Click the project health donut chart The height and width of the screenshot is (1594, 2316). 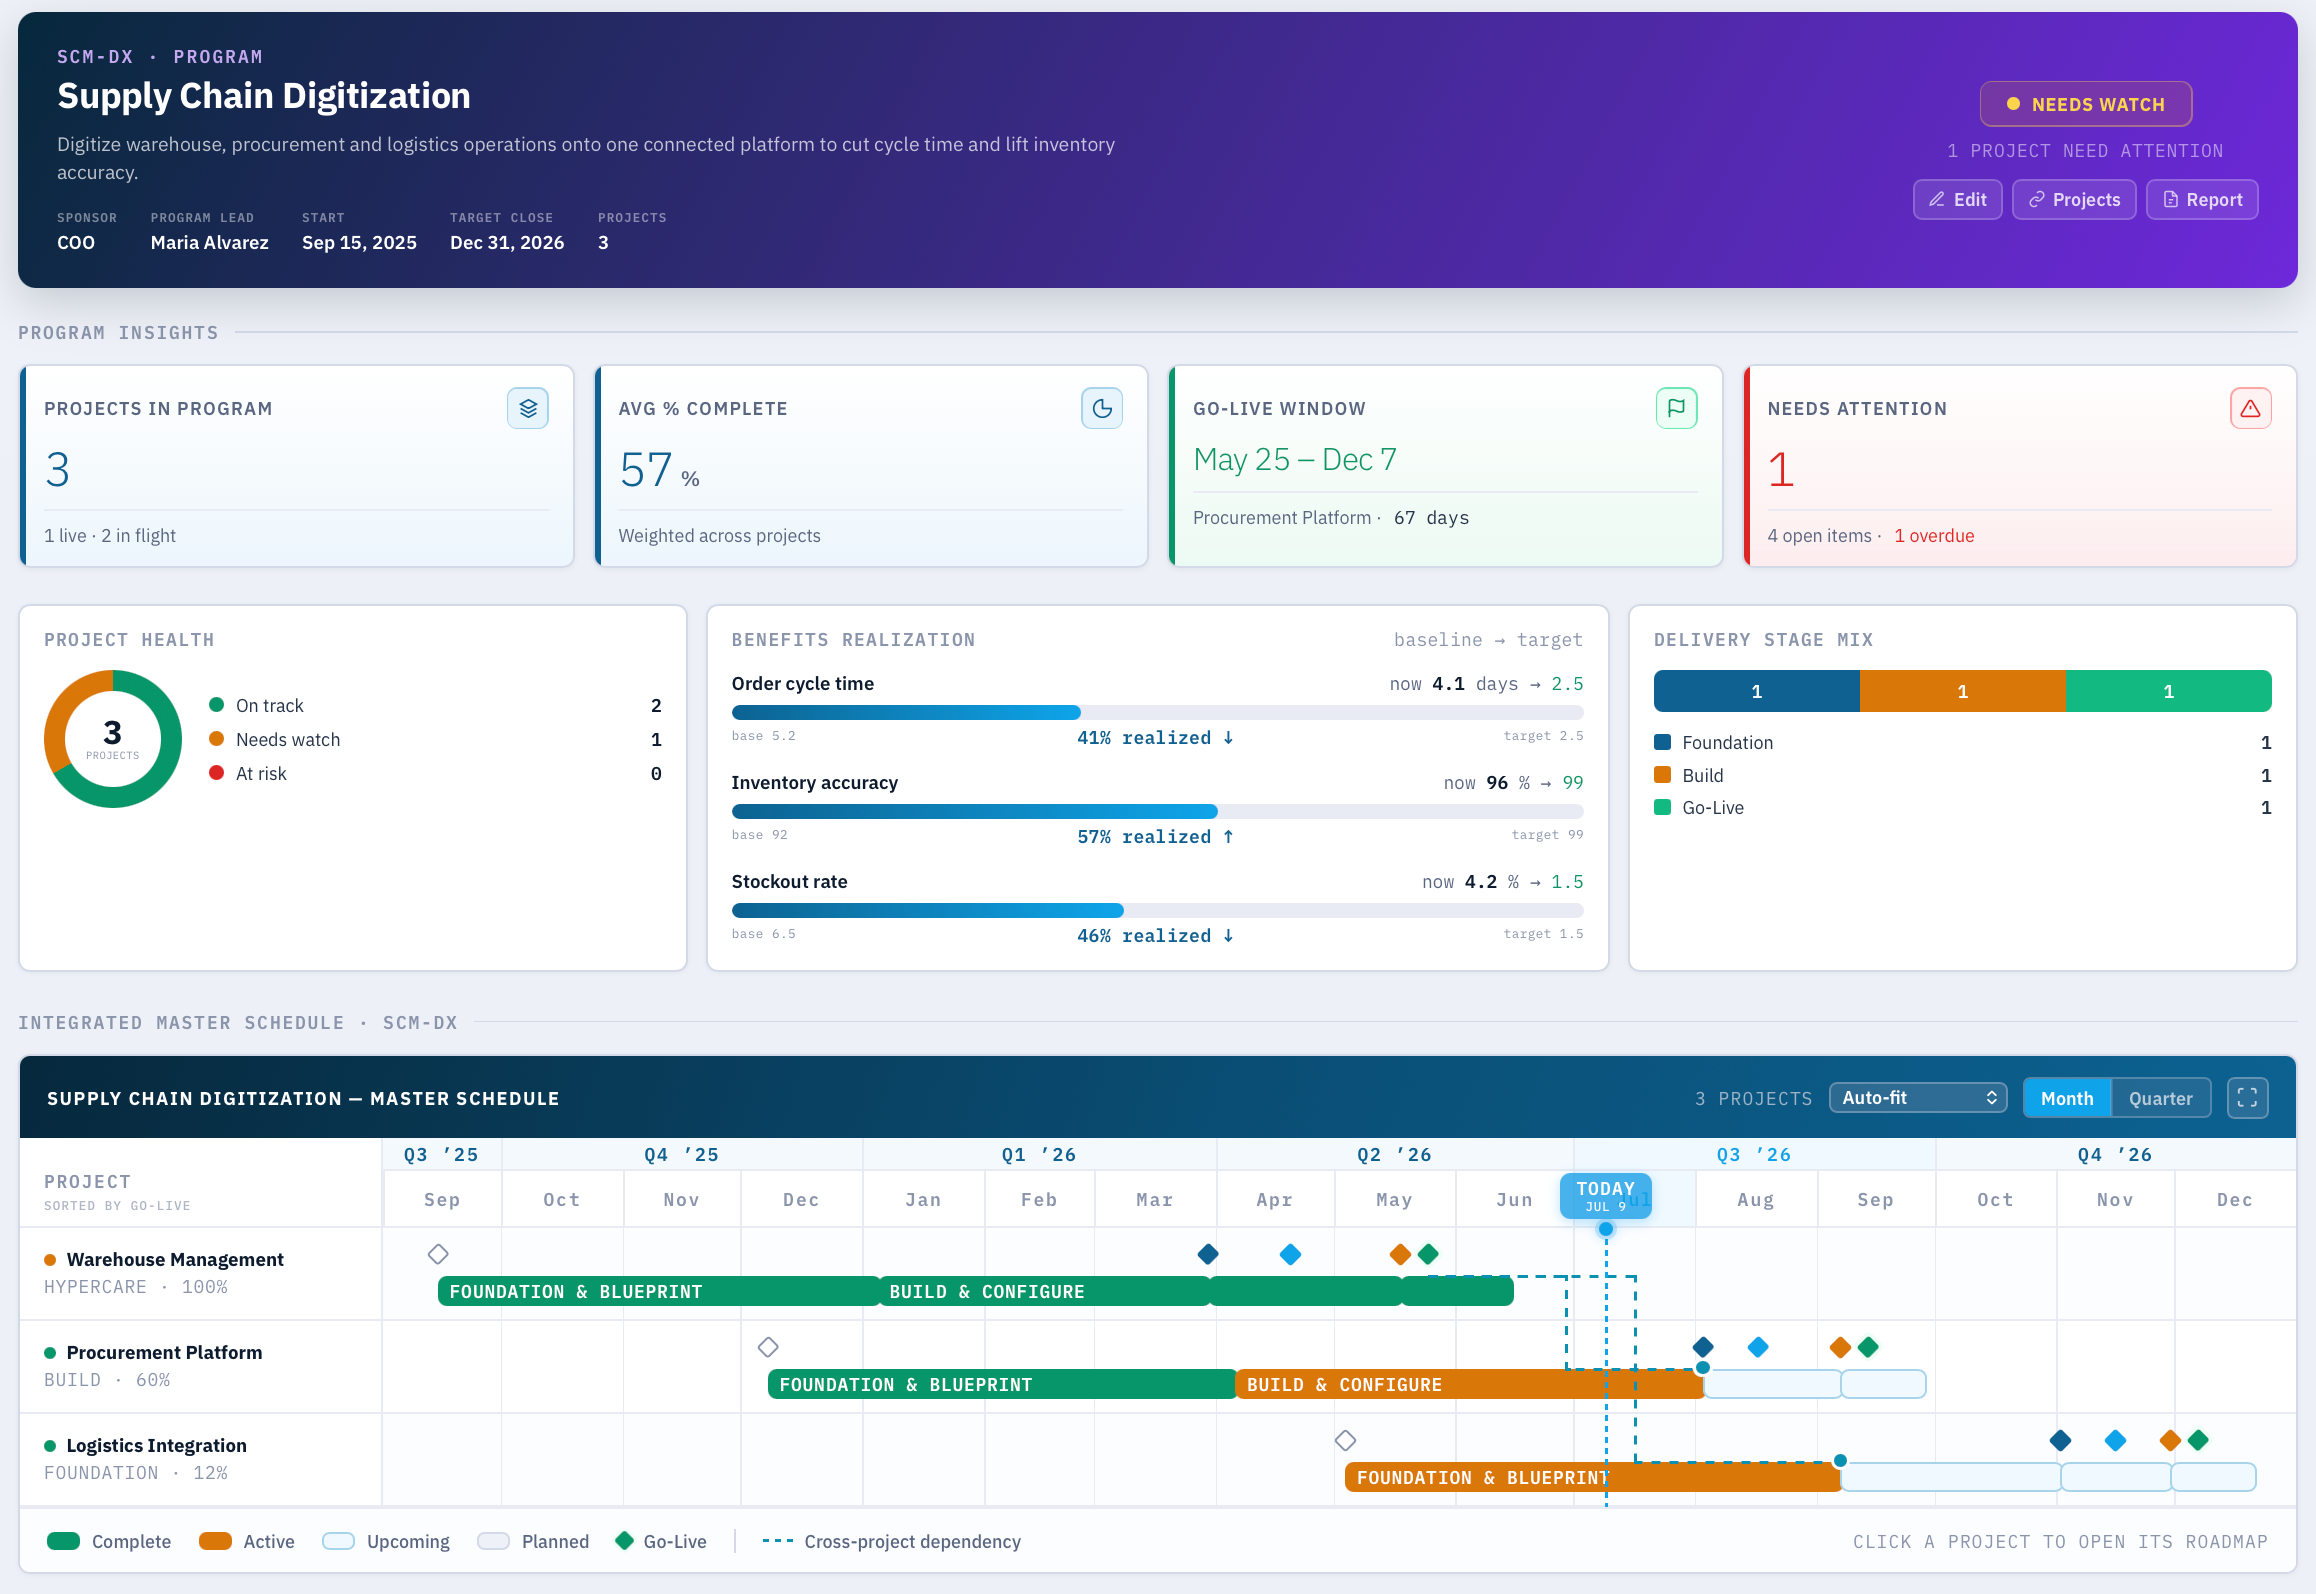pyautogui.click(x=113, y=739)
